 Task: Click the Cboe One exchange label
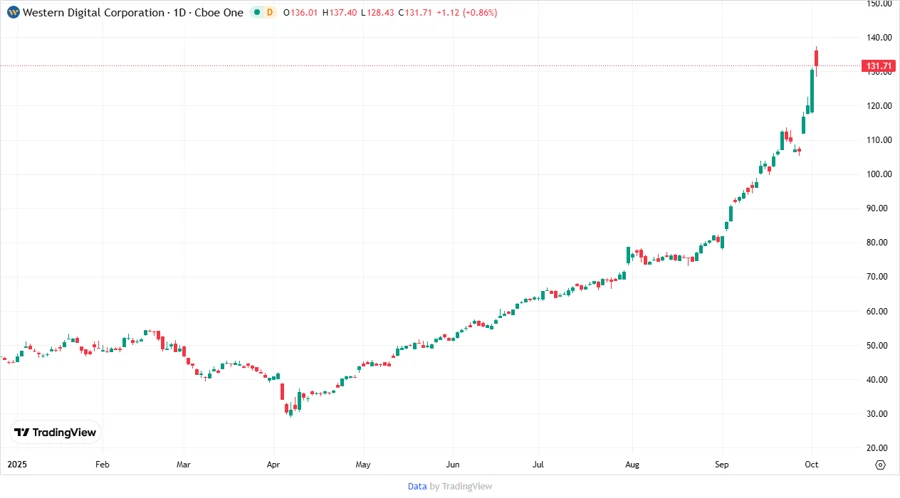(x=220, y=13)
